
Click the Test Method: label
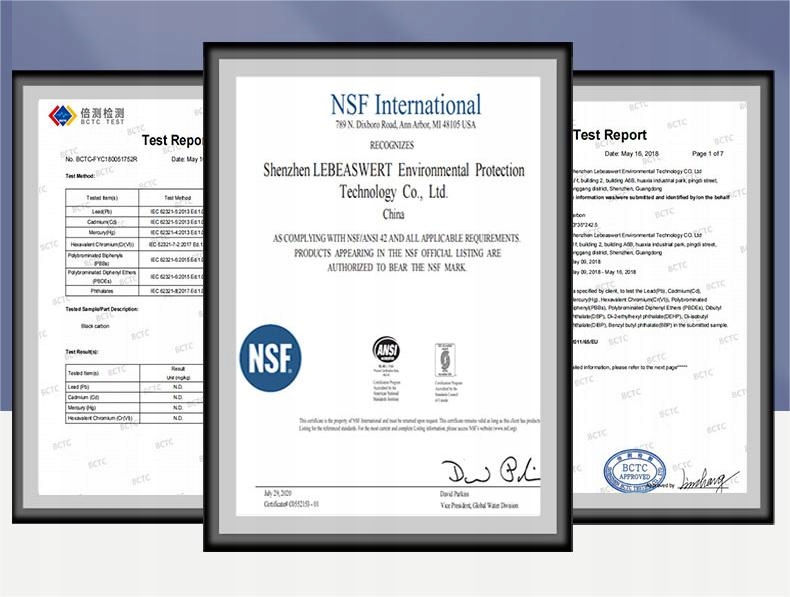click(80, 176)
